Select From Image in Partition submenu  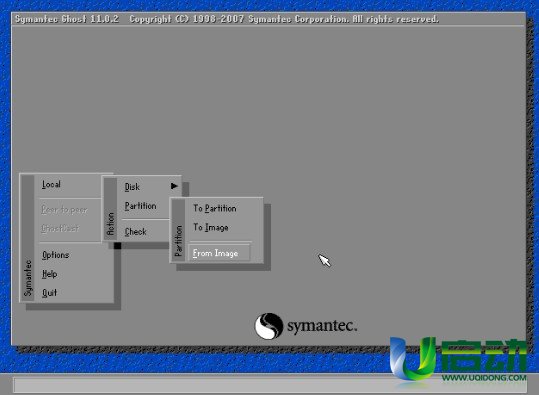click(219, 253)
